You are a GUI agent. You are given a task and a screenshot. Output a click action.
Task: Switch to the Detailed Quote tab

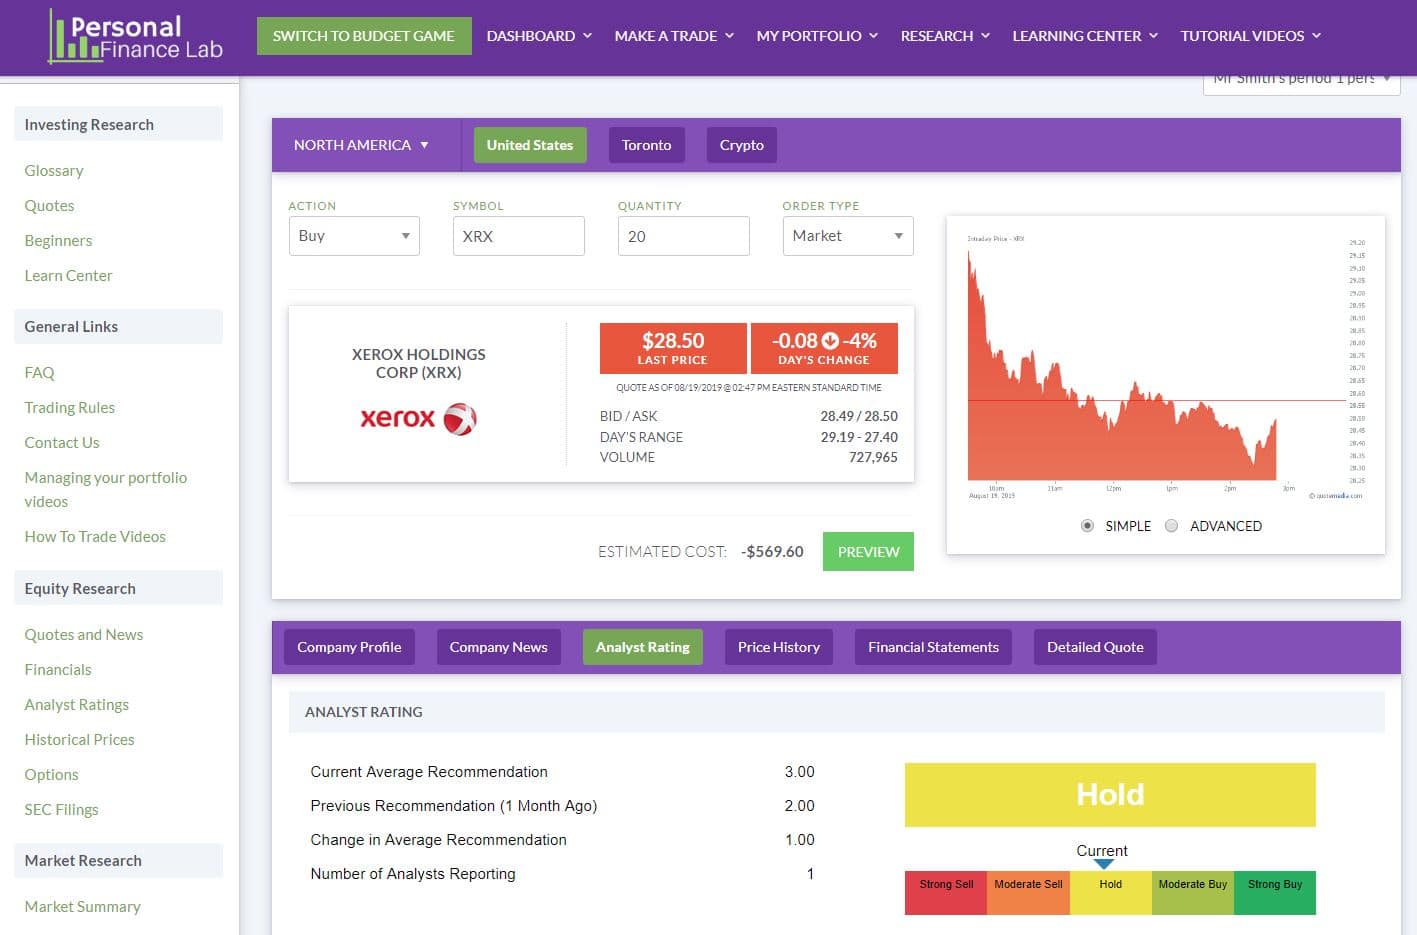1095,647
